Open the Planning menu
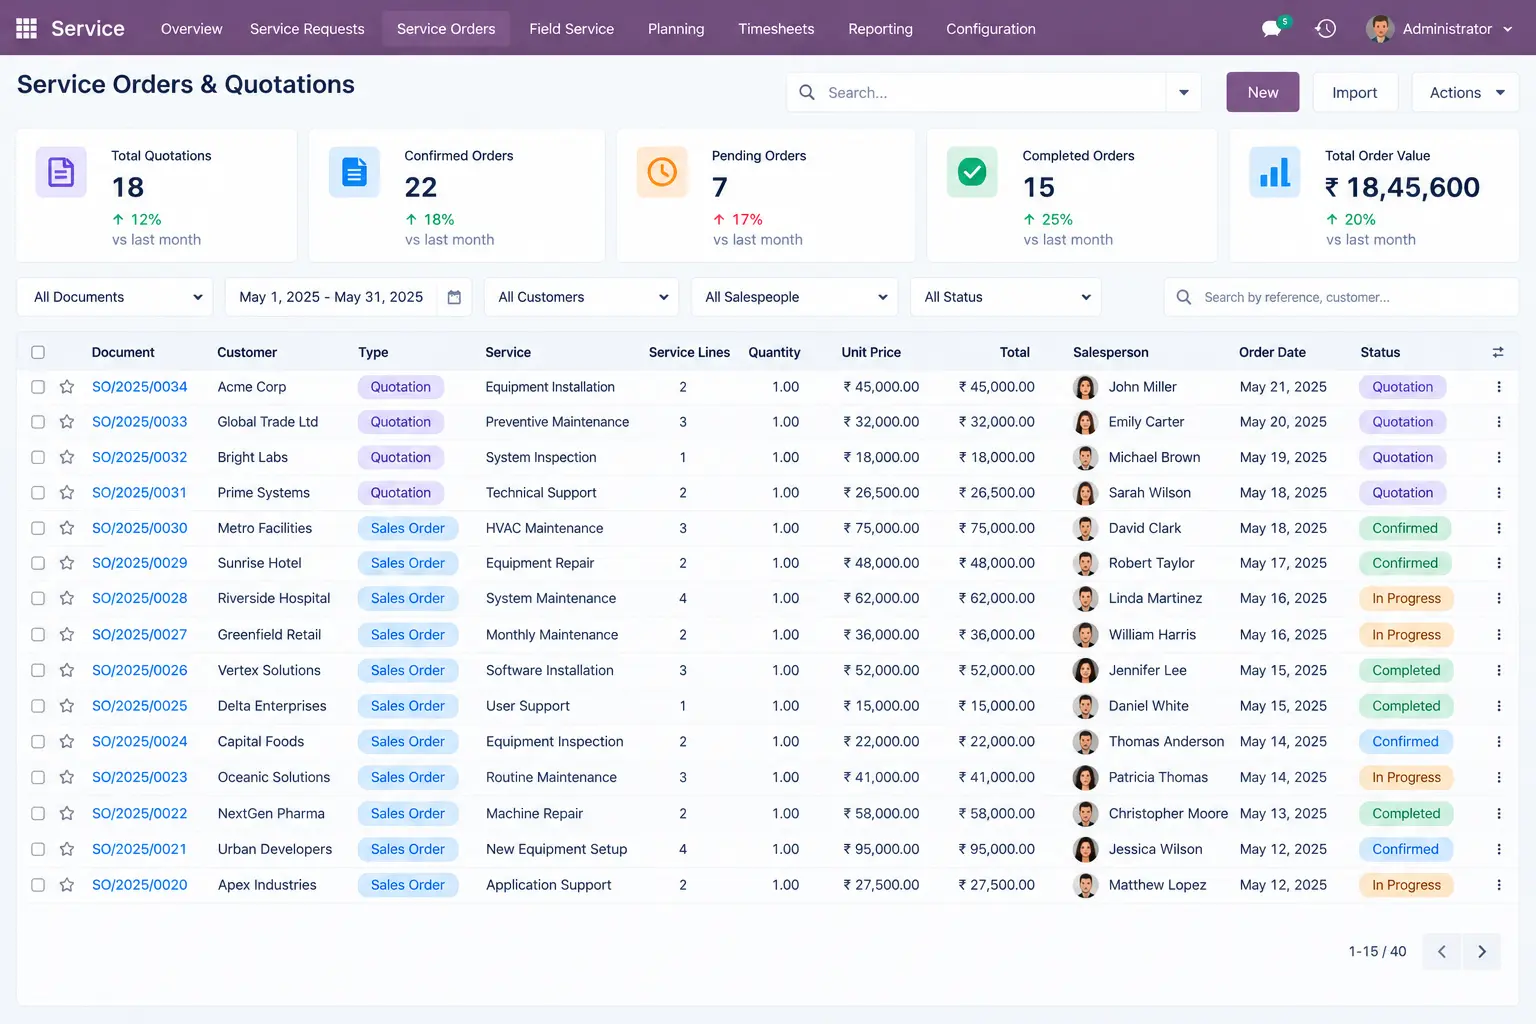This screenshot has width=1536, height=1024. point(676,29)
